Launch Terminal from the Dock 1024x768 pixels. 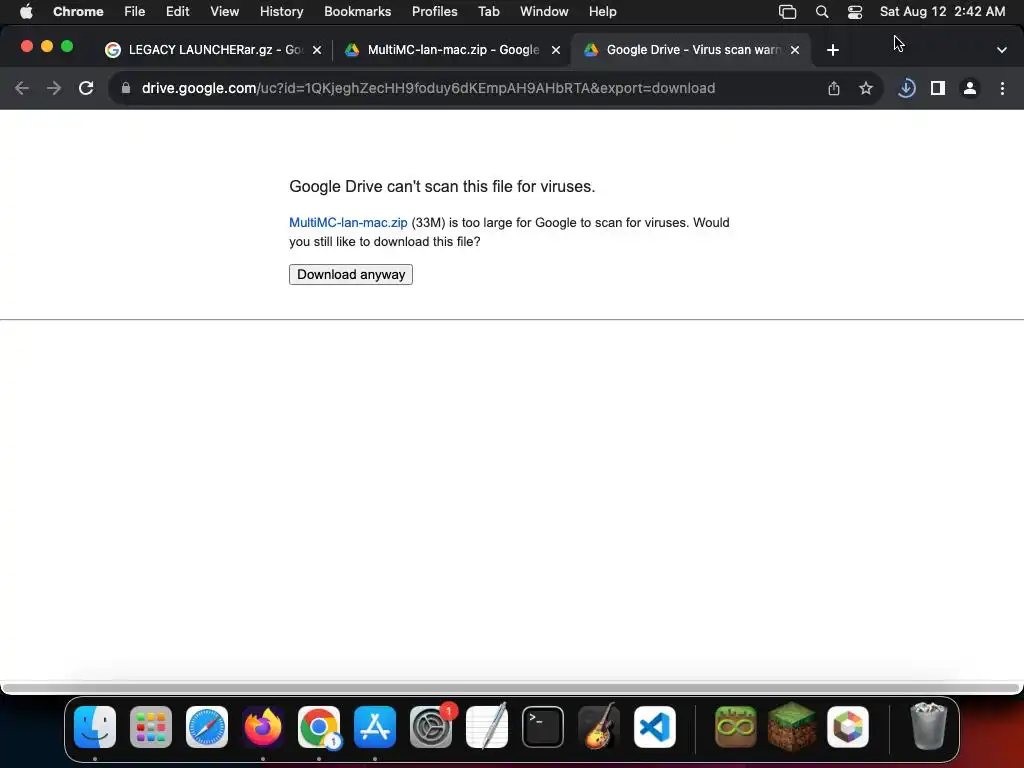click(543, 727)
